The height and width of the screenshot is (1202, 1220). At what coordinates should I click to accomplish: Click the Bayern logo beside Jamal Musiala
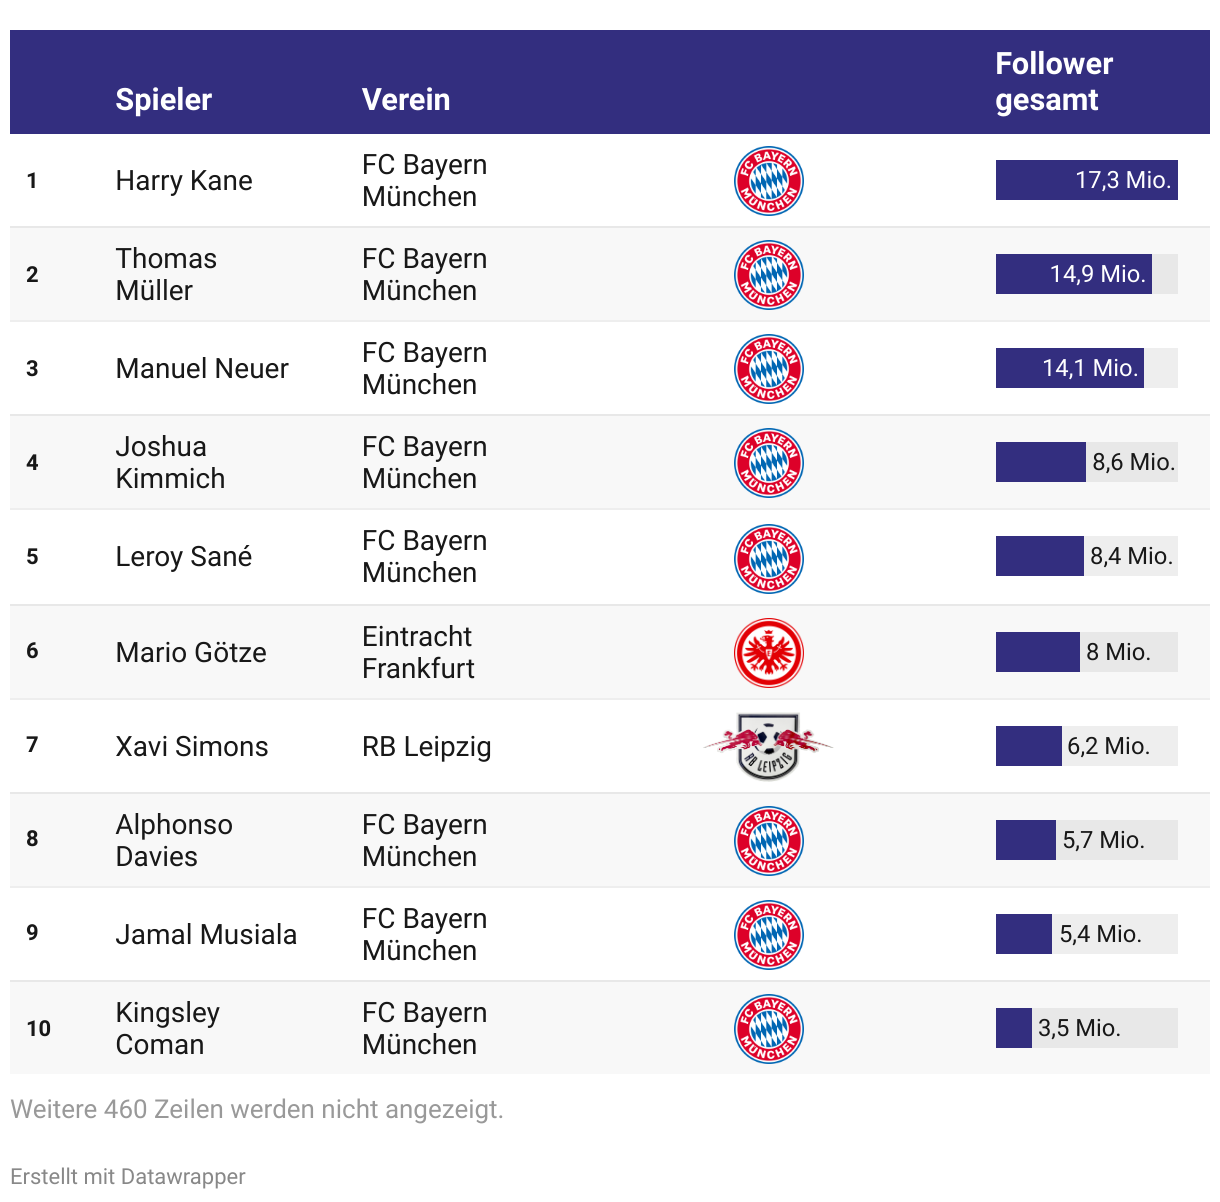pos(769,935)
